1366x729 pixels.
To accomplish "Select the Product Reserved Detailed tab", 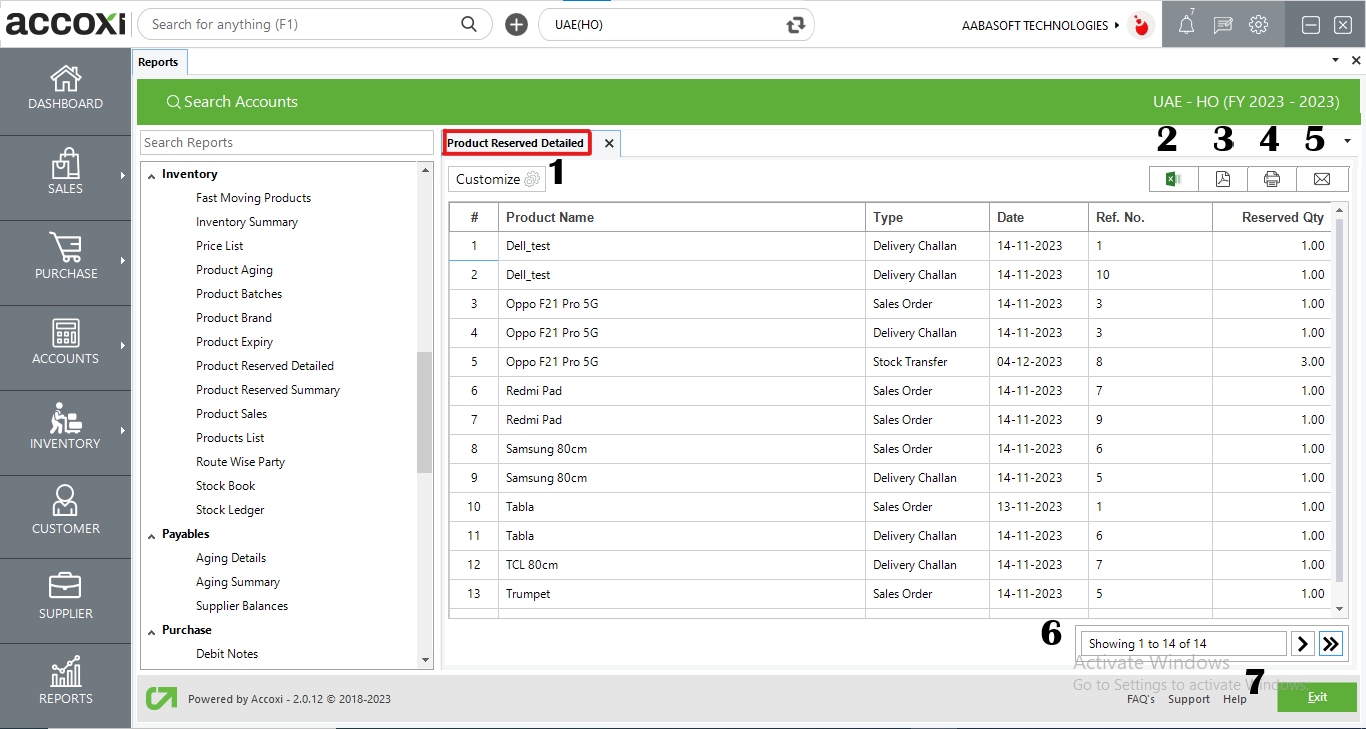I will pos(516,143).
